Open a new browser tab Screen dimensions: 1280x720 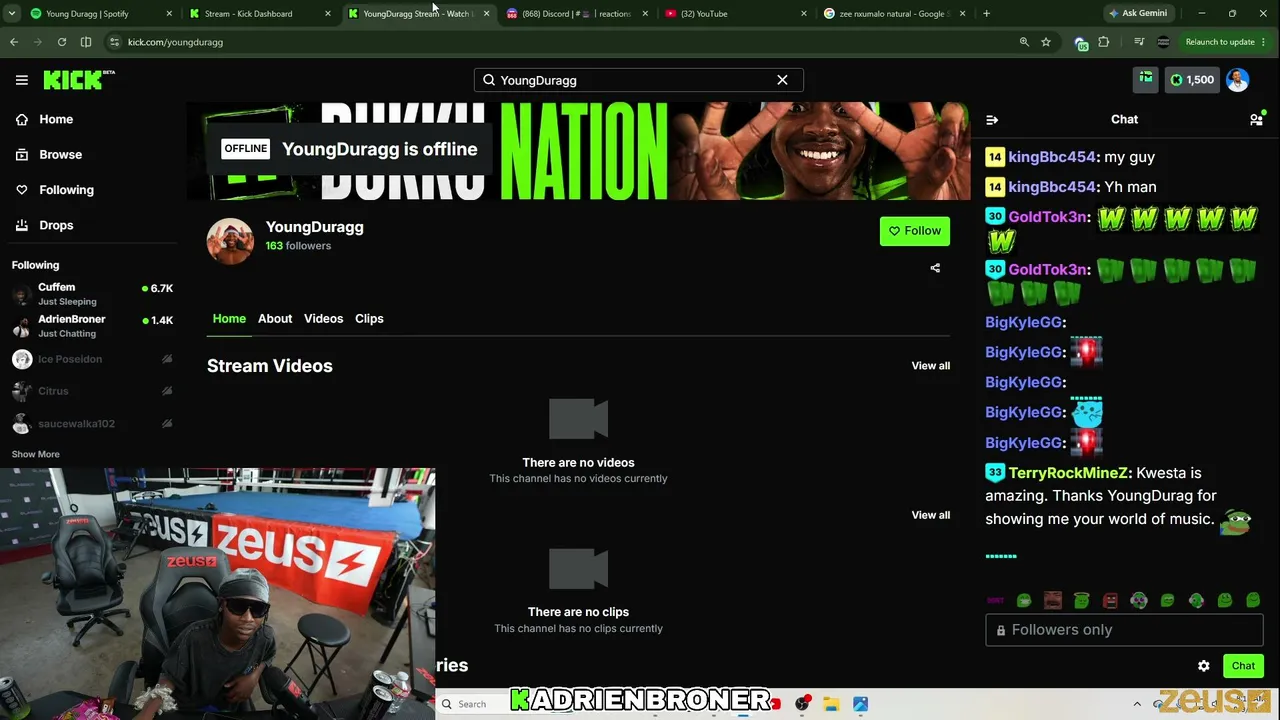pos(986,14)
